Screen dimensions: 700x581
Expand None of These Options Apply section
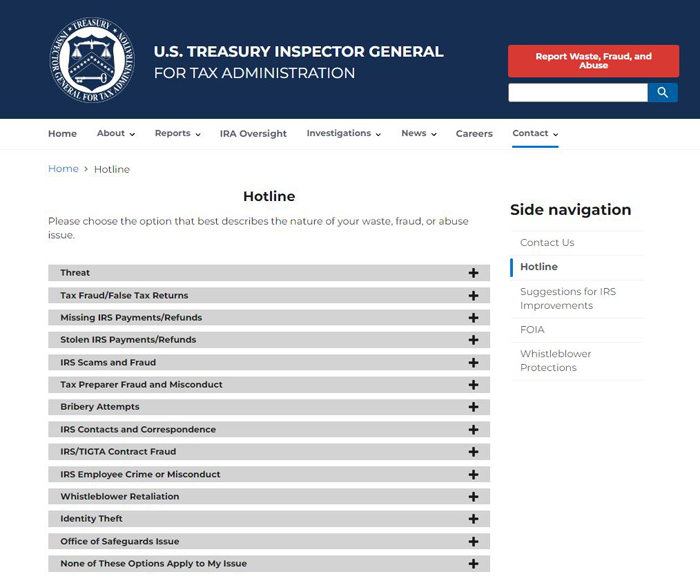pyautogui.click(x=269, y=564)
